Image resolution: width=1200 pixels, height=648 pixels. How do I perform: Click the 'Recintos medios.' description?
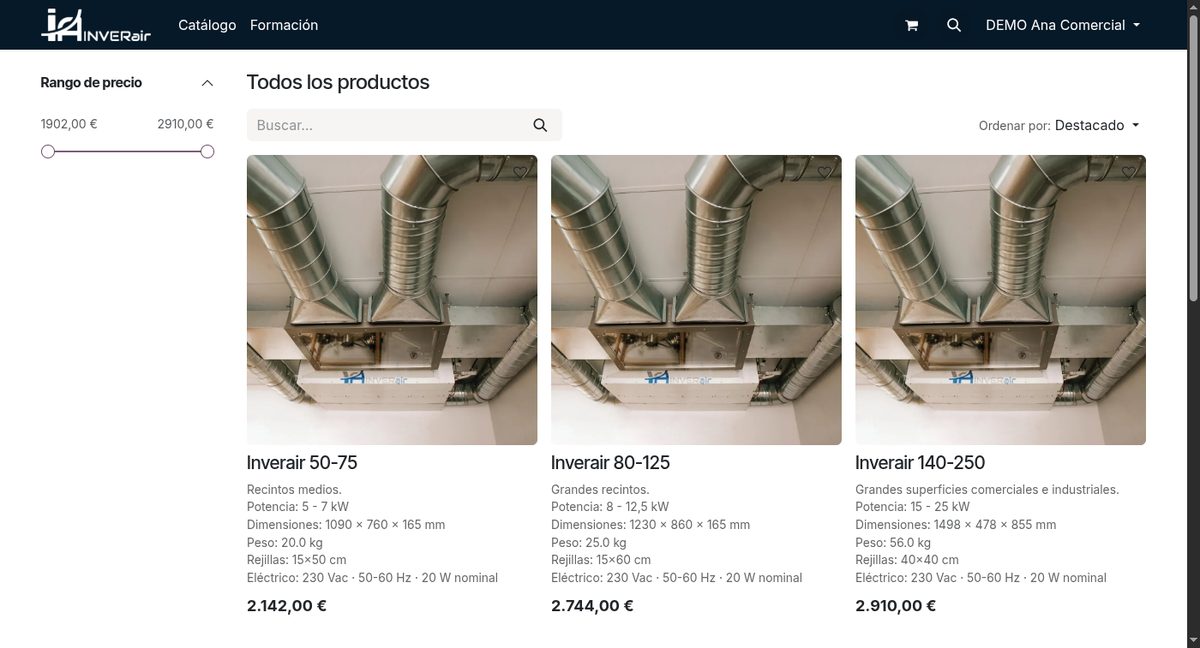point(294,489)
